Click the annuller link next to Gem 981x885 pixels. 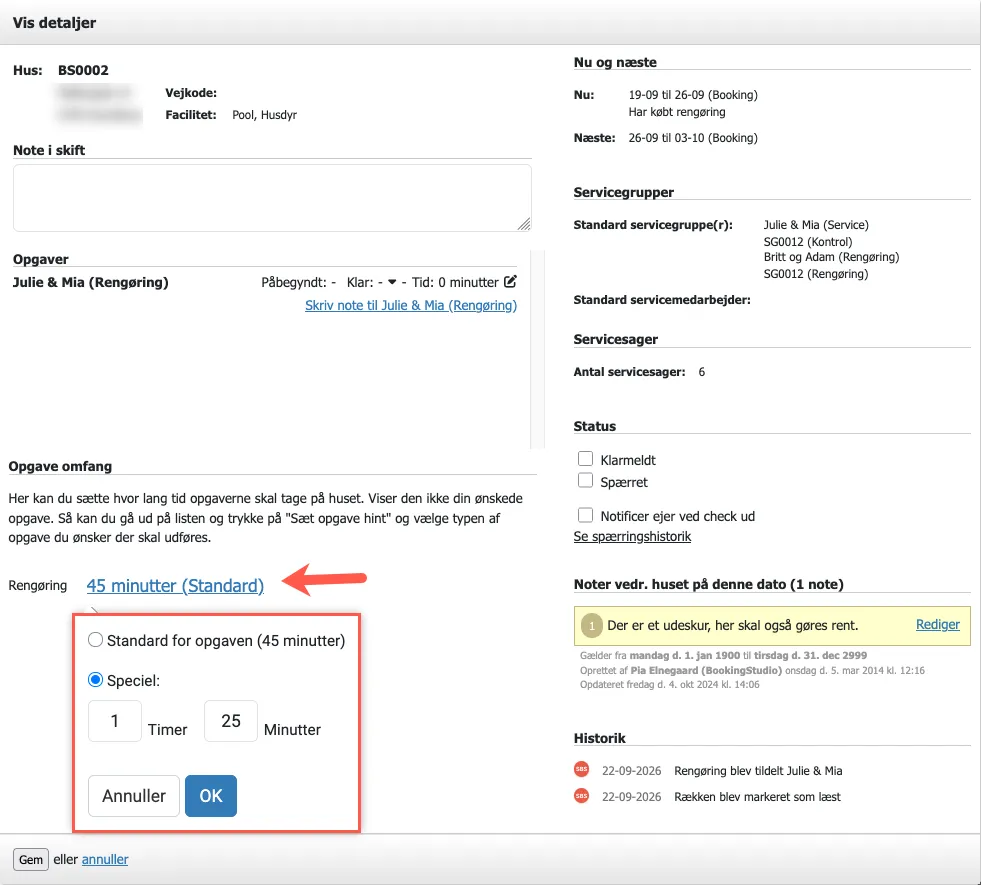tap(105, 859)
